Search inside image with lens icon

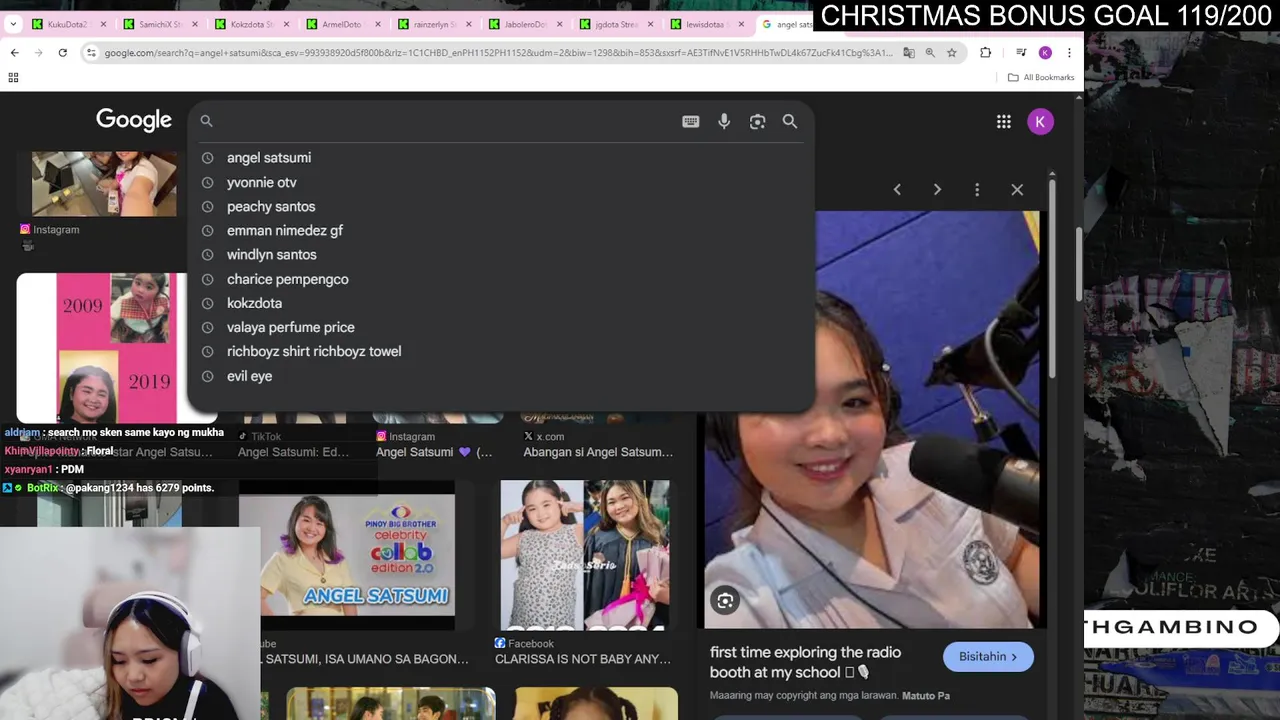[725, 600]
